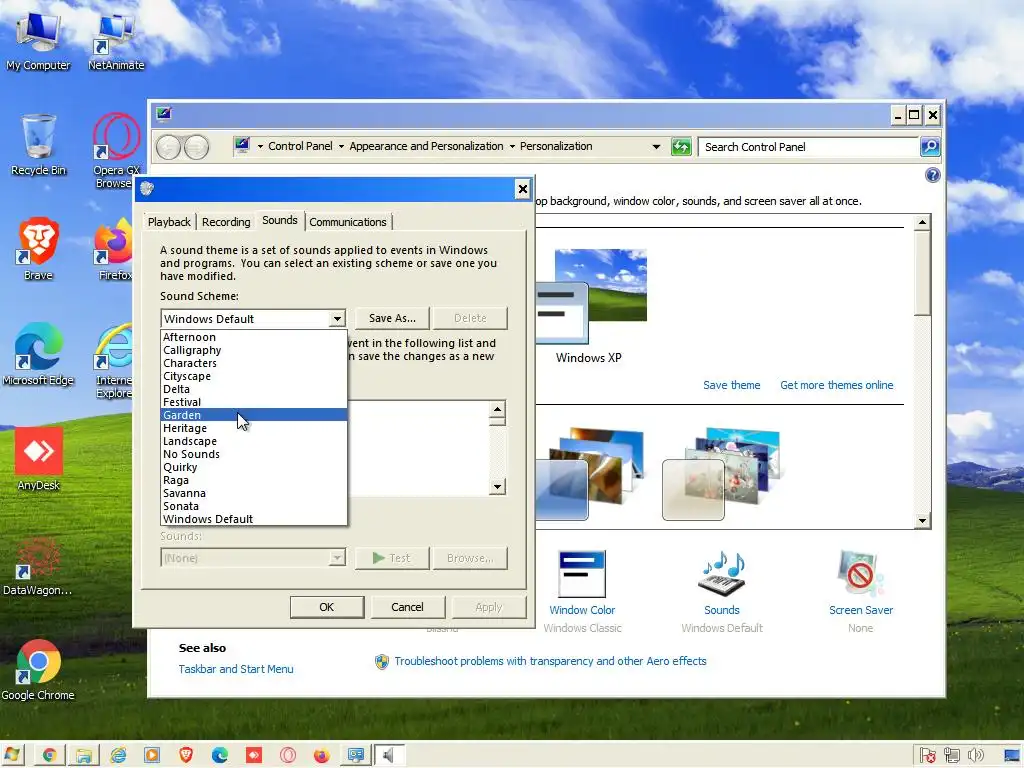Screen dimensions: 1024x768
Task: Click the Back button in Control Panel
Action: 168,147
